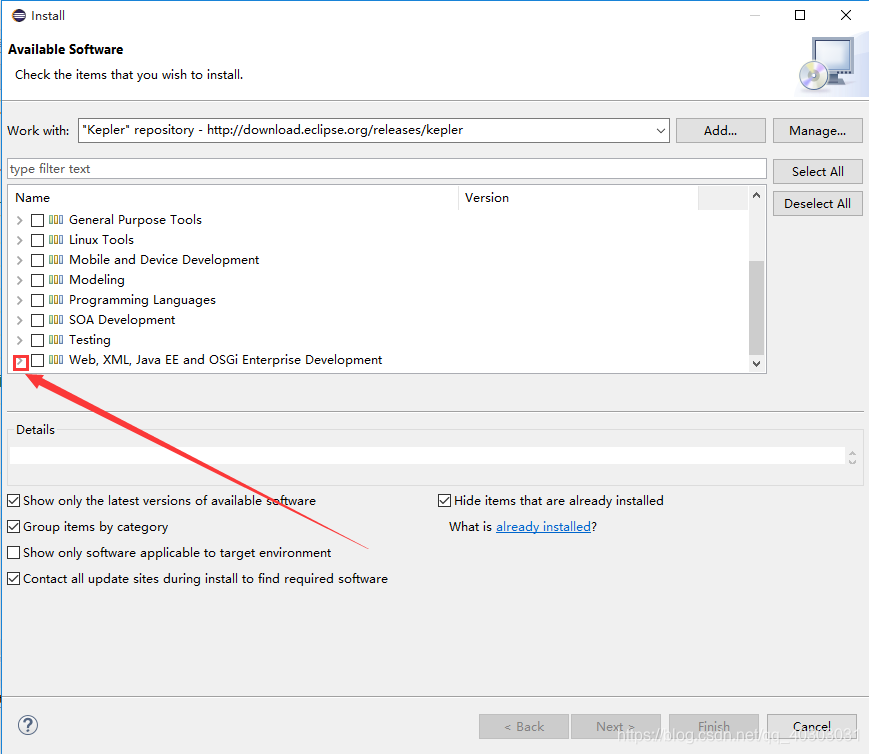Click the Testing category icon

56,339
